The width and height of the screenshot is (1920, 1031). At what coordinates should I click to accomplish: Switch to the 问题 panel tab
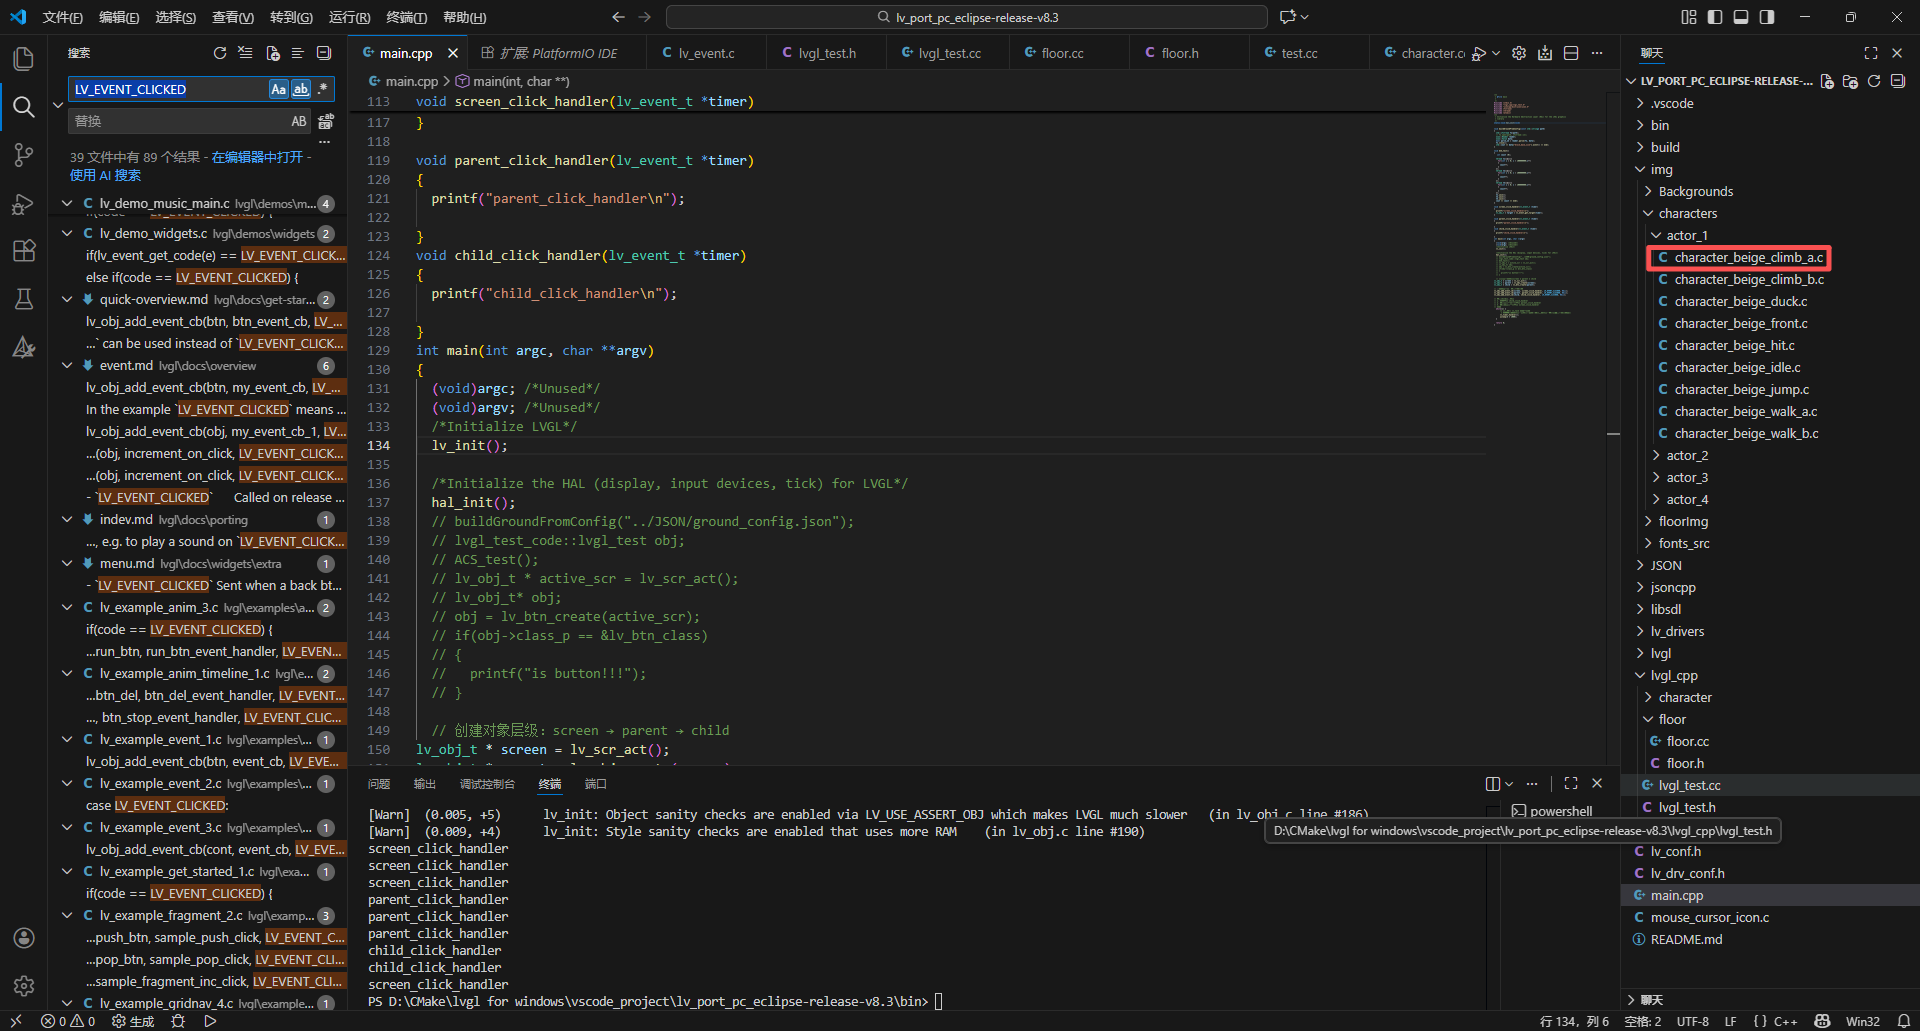coord(379,784)
